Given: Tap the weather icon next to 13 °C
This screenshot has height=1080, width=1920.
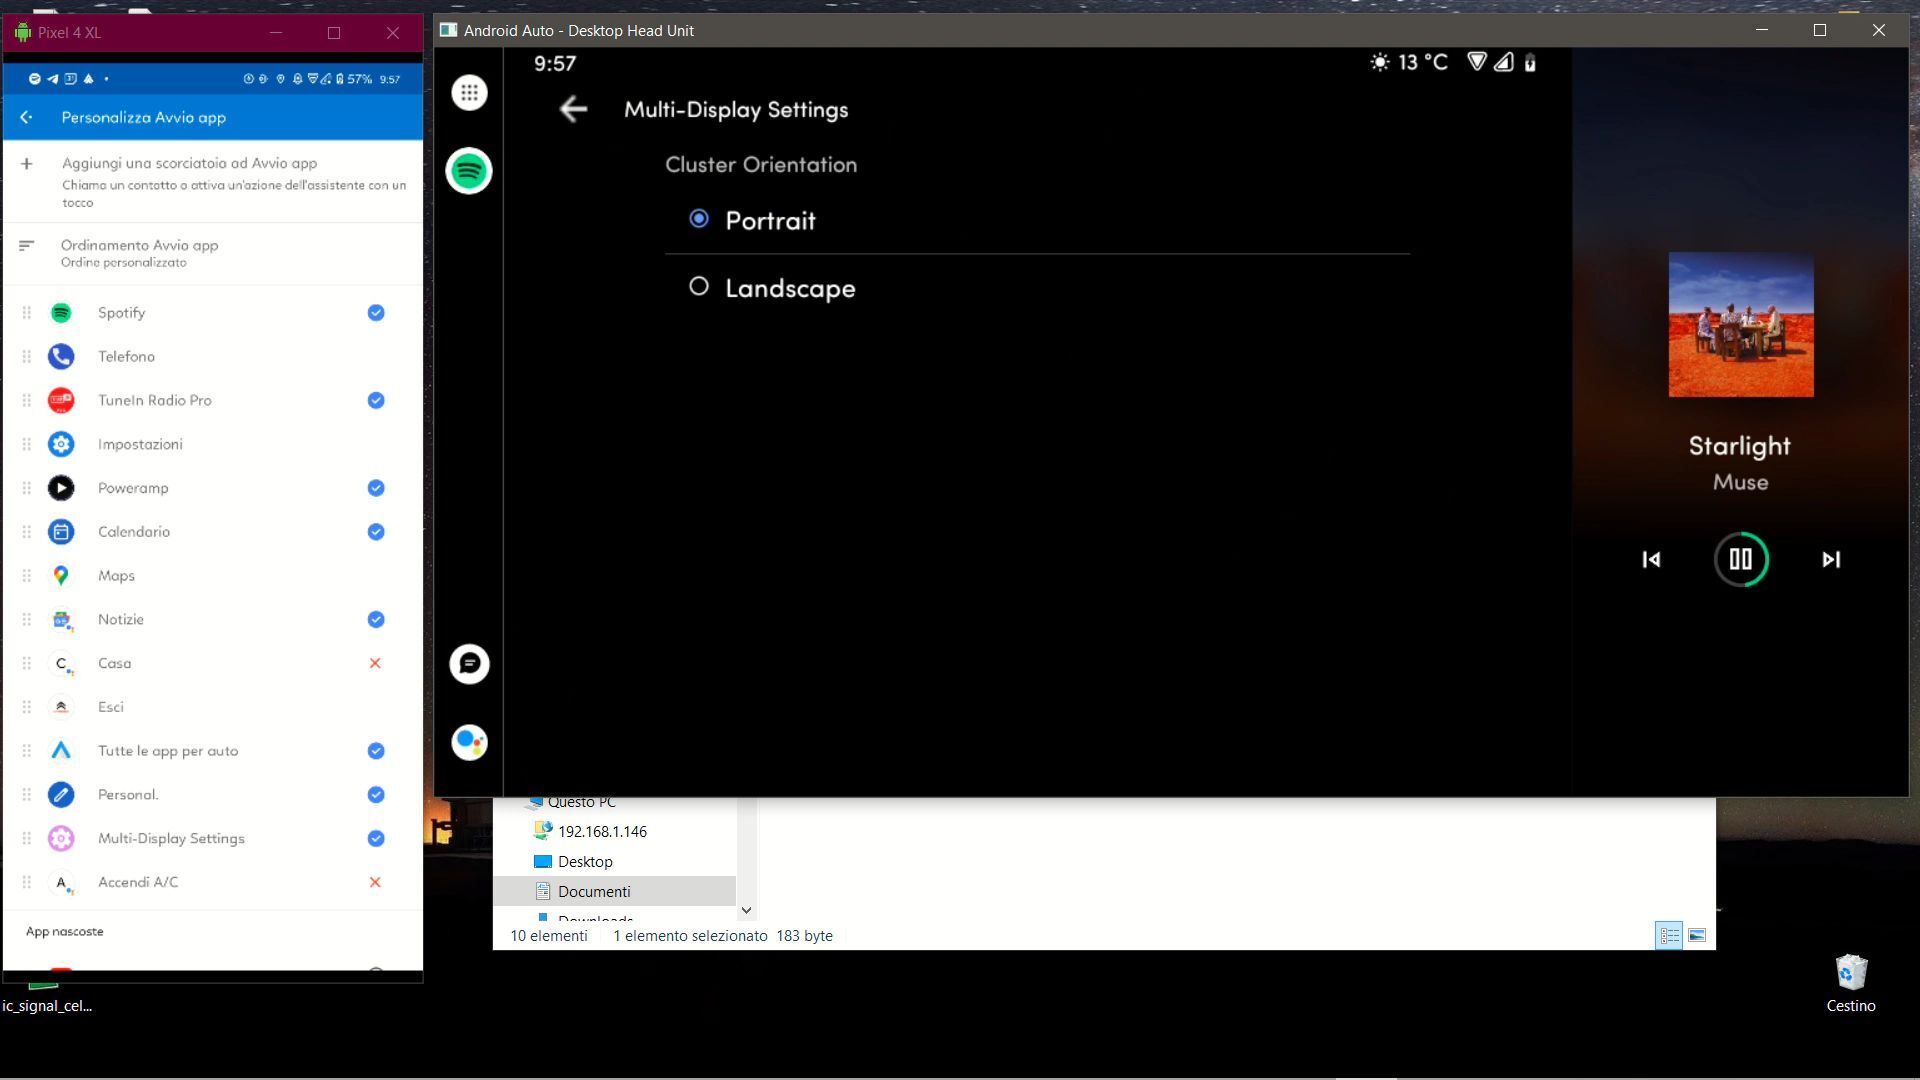Looking at the screenshot, I should [x=1379, y=62].
